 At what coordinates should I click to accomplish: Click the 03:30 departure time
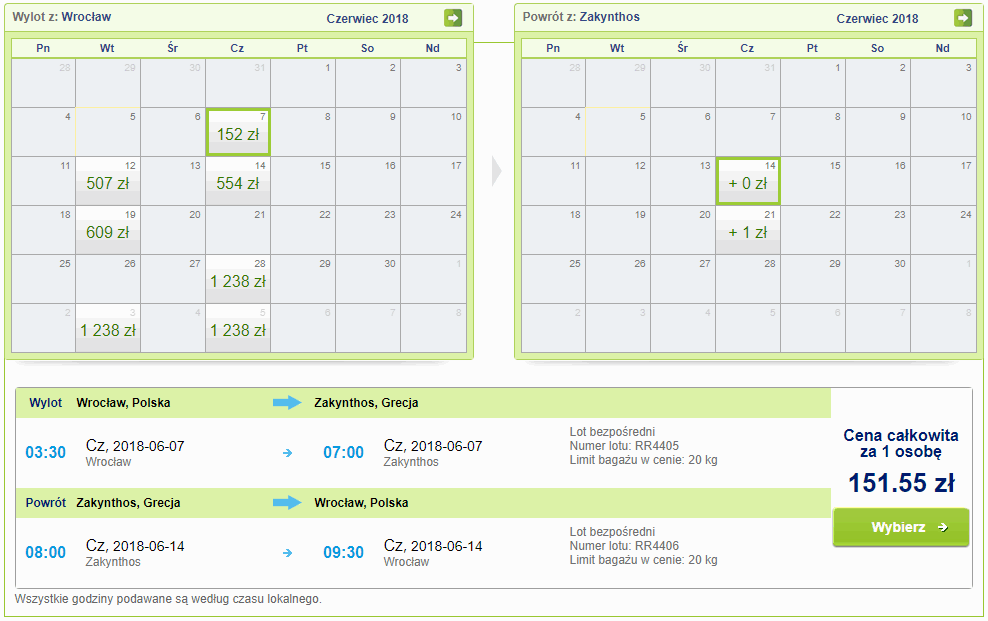pyautogui.click(x=46, y=453)
